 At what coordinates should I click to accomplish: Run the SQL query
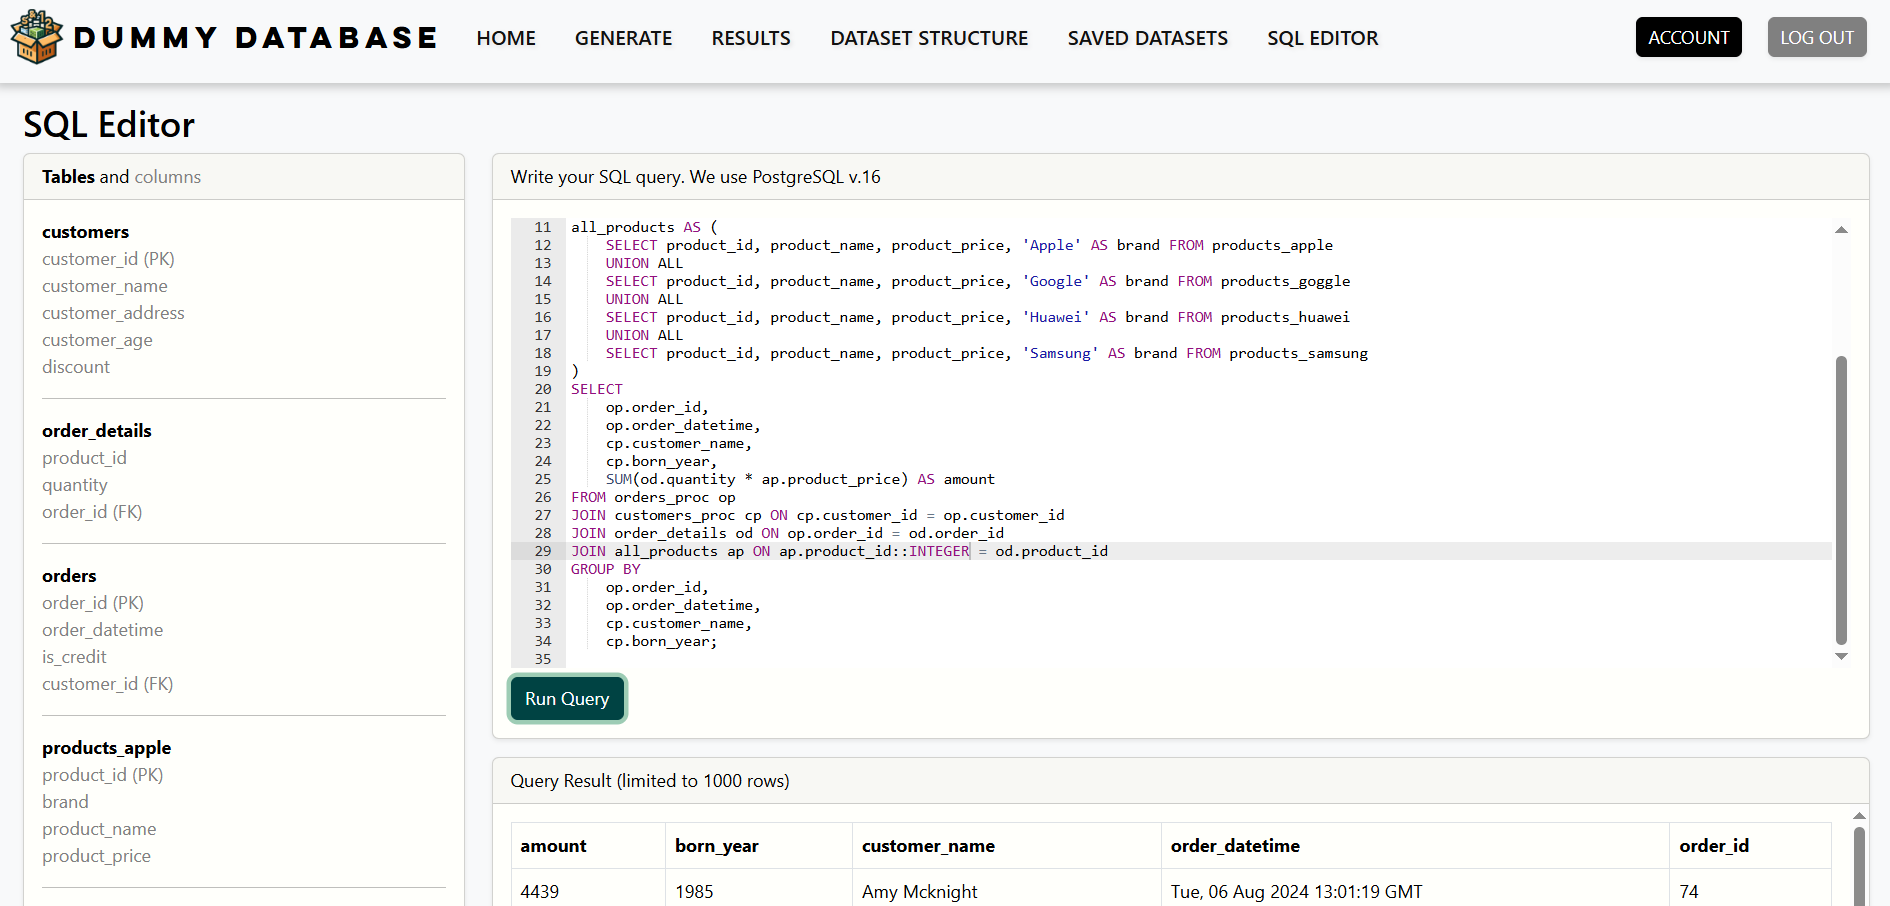(x=567, y=699)
